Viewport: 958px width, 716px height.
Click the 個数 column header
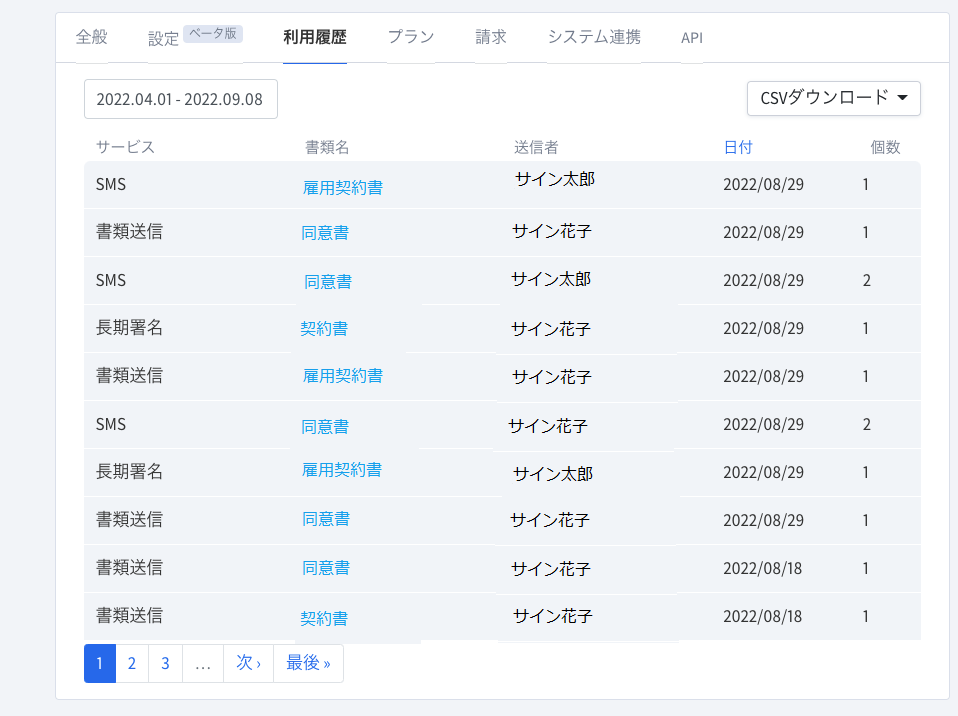(885, 147)
